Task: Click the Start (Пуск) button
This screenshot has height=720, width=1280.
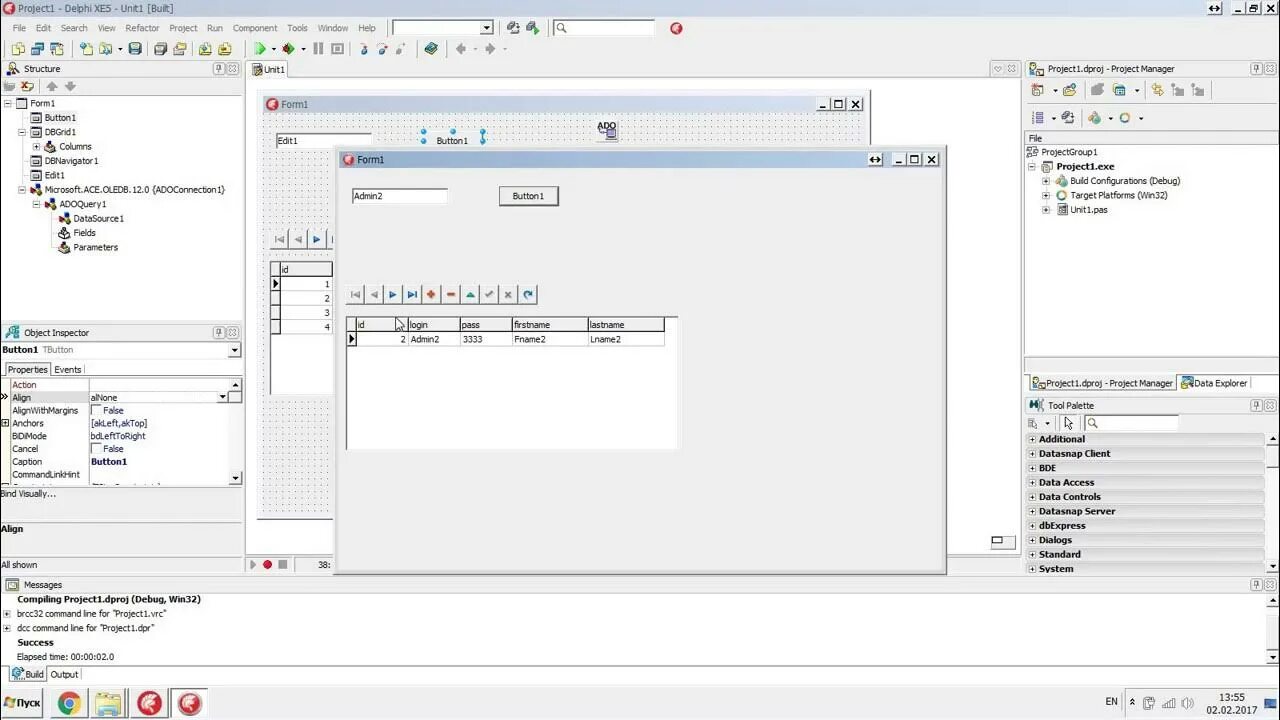Action: [22, 703]
